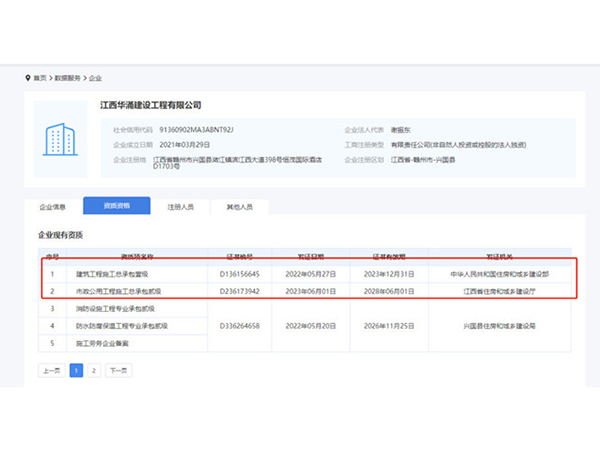This screenshot has width=600, height=450.
Task: Go to pagination page 2
Action: (x=94, y=370)
